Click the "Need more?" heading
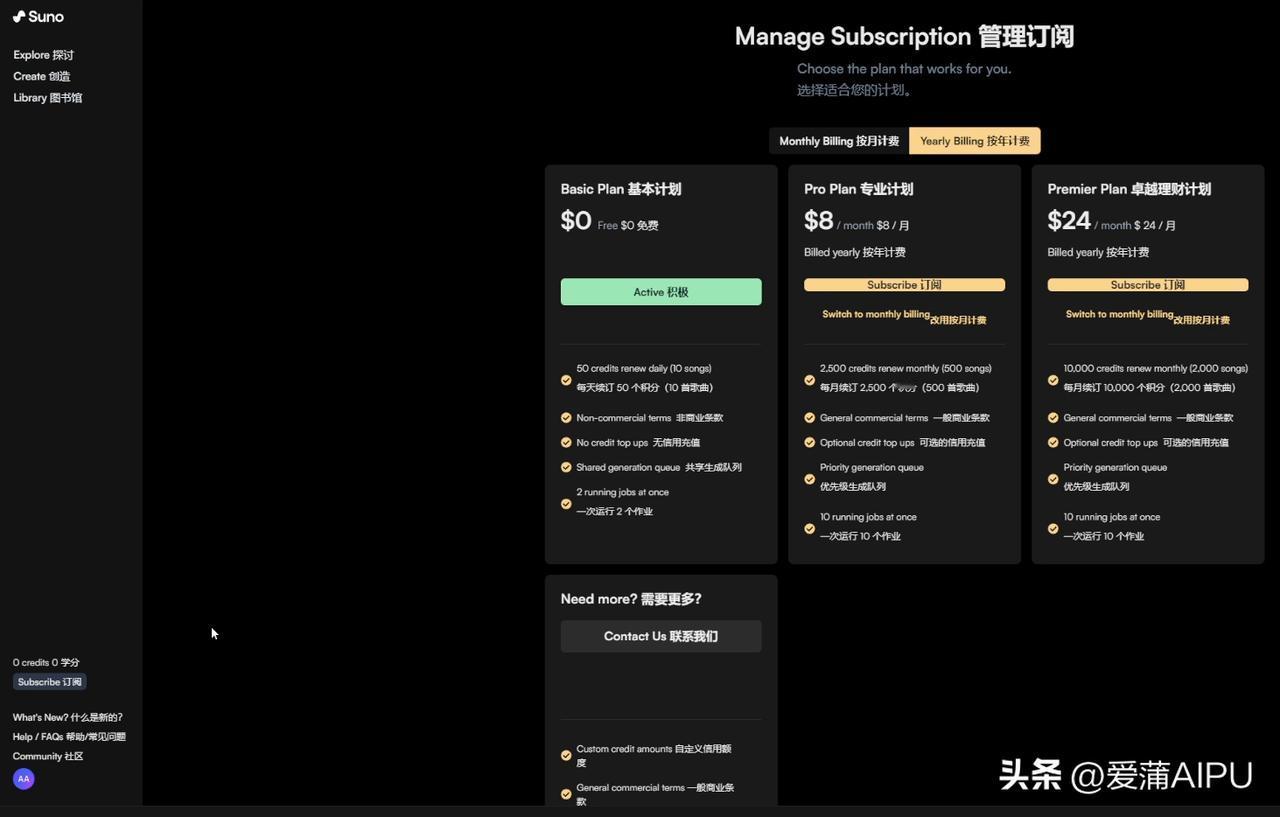Screen dimensions: 1280x817 (631, 599)
